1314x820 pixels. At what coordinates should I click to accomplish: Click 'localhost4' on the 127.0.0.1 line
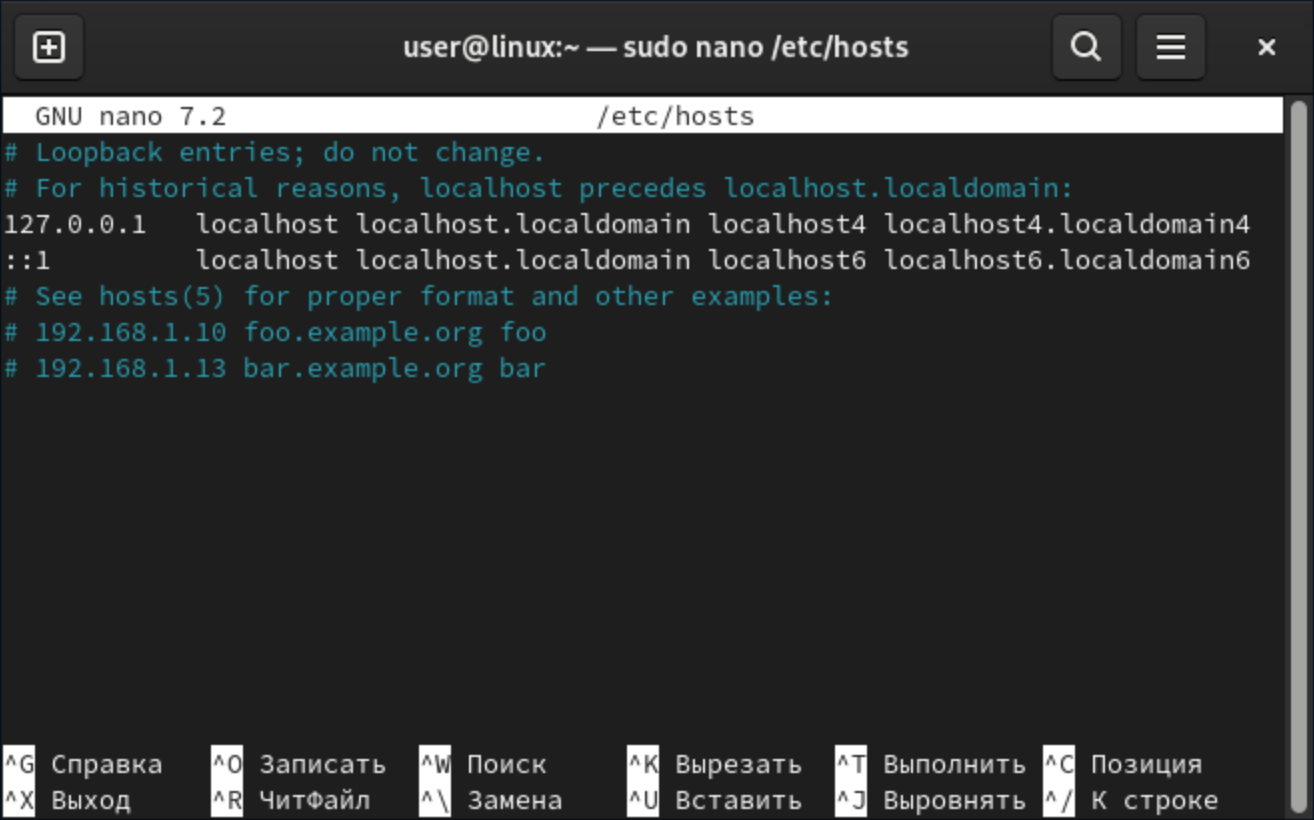[787, 225]
